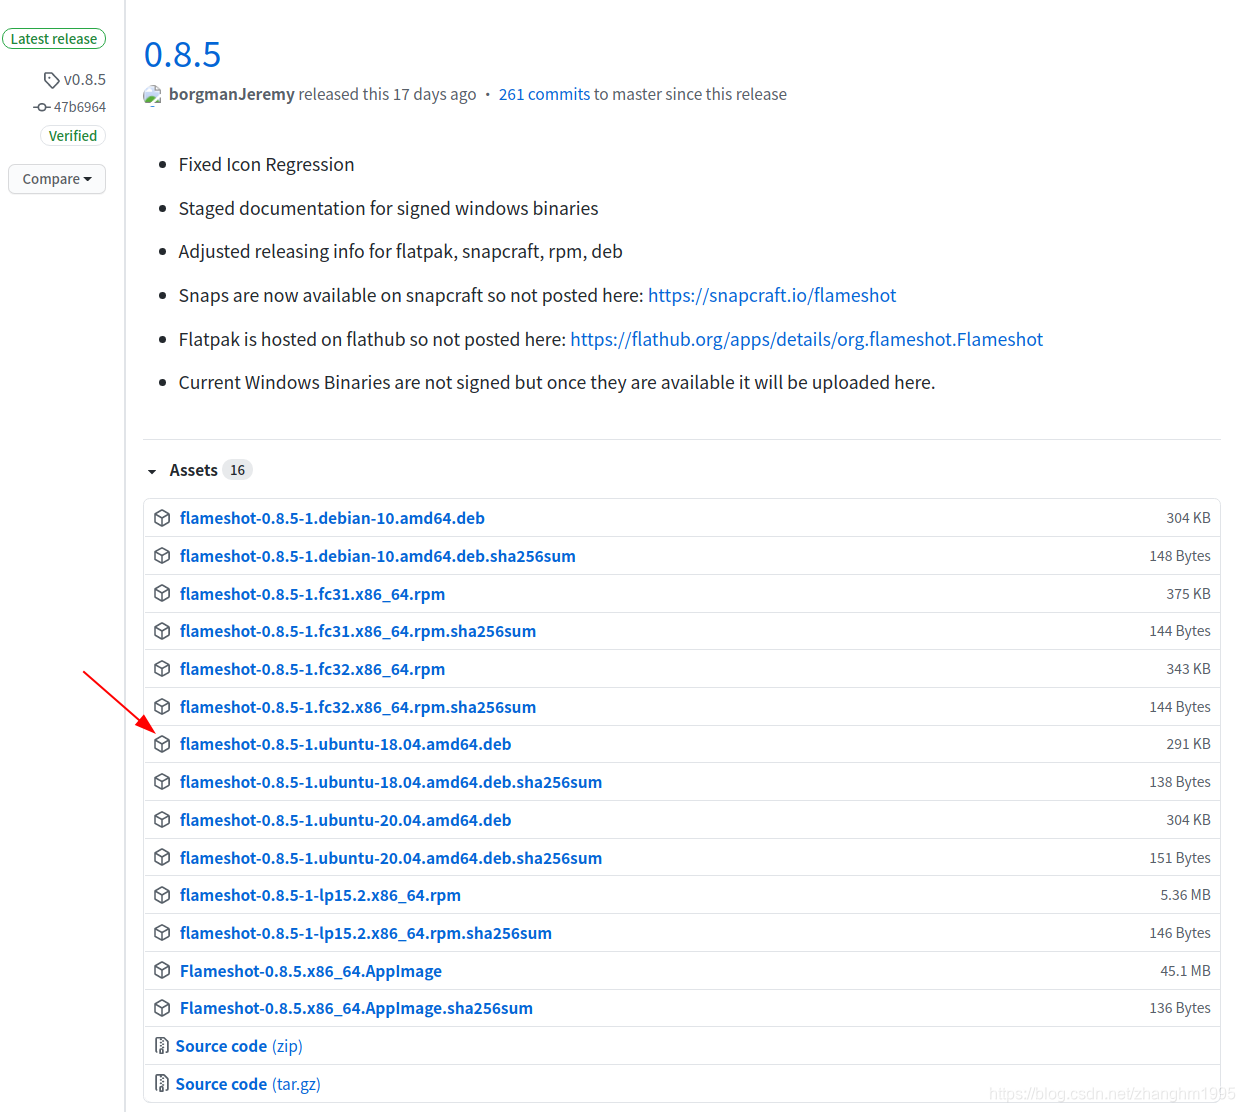Click package icon beside fc32.x86_64.rpm.sha256sum
The width and height of the screenshot is (1245, 1112).
[162, 707]
